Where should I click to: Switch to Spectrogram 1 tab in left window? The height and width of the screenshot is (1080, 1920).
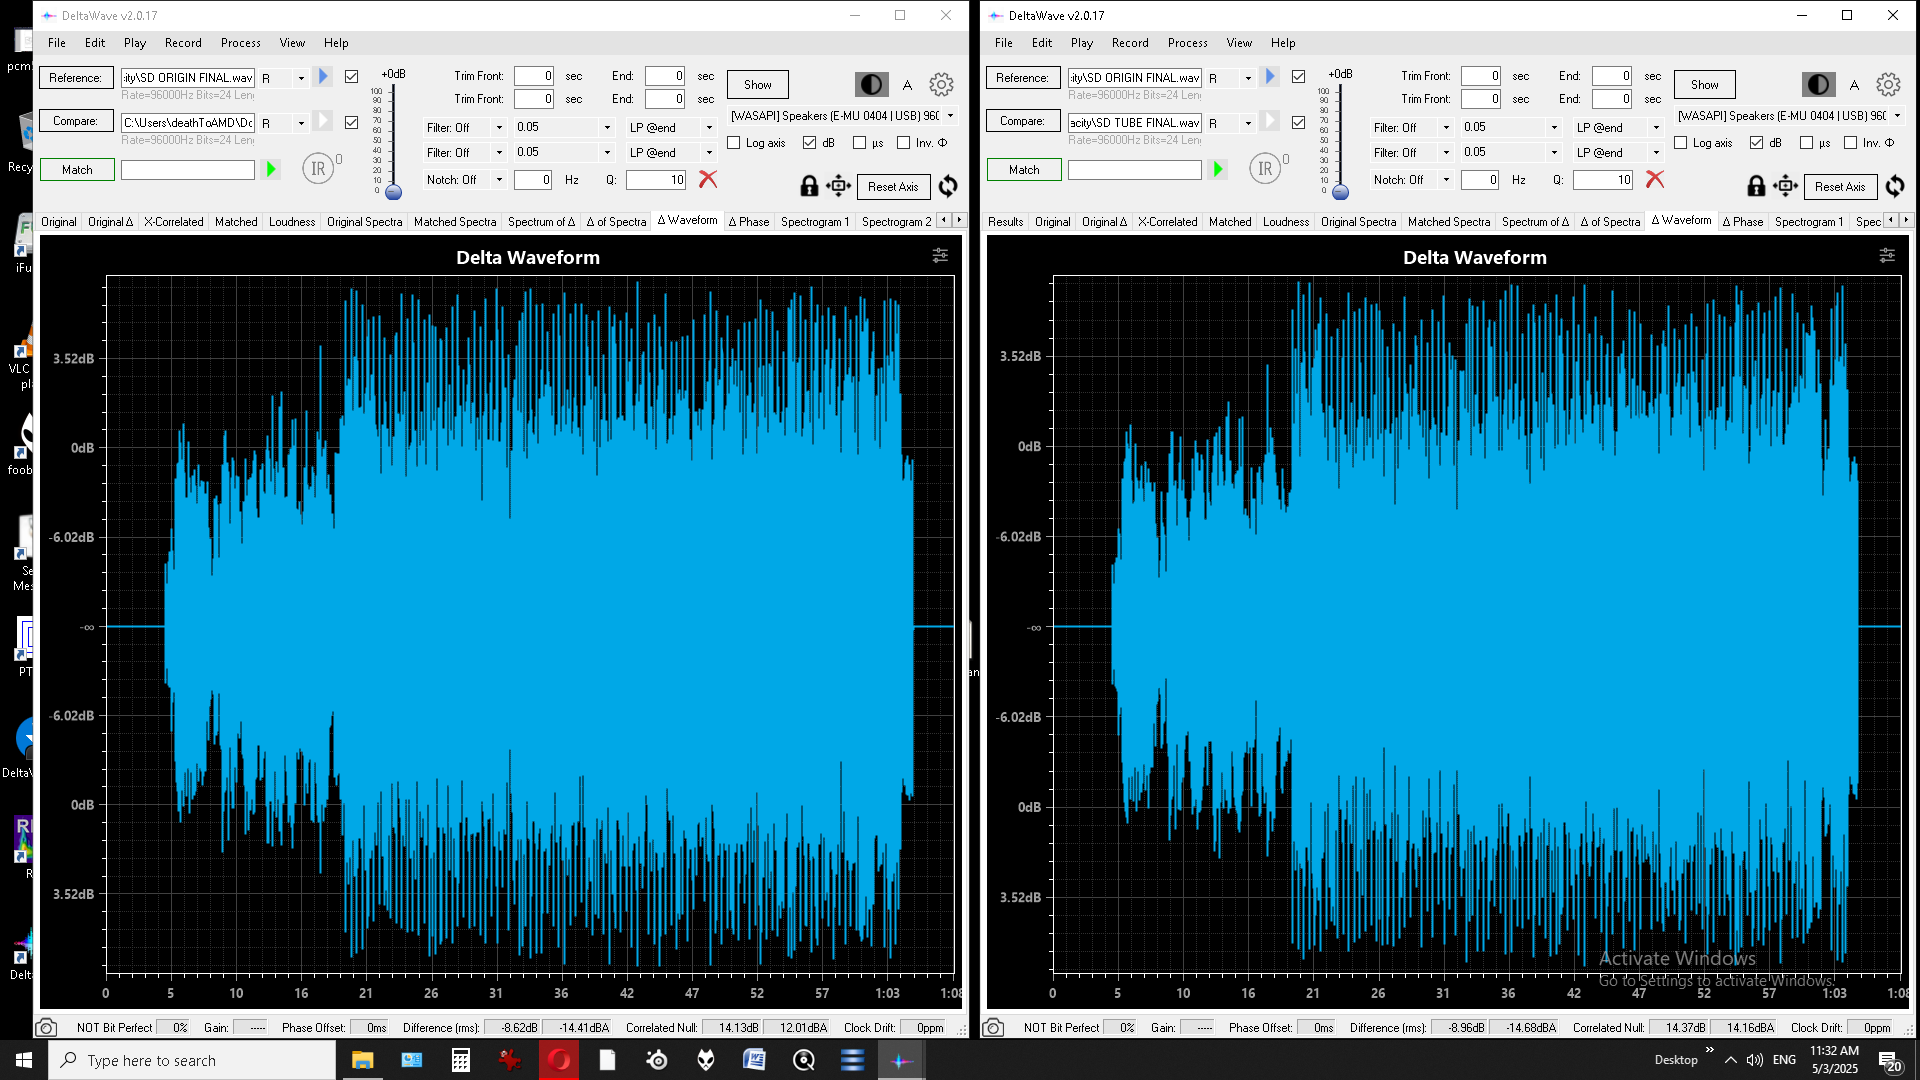[815, 222]
